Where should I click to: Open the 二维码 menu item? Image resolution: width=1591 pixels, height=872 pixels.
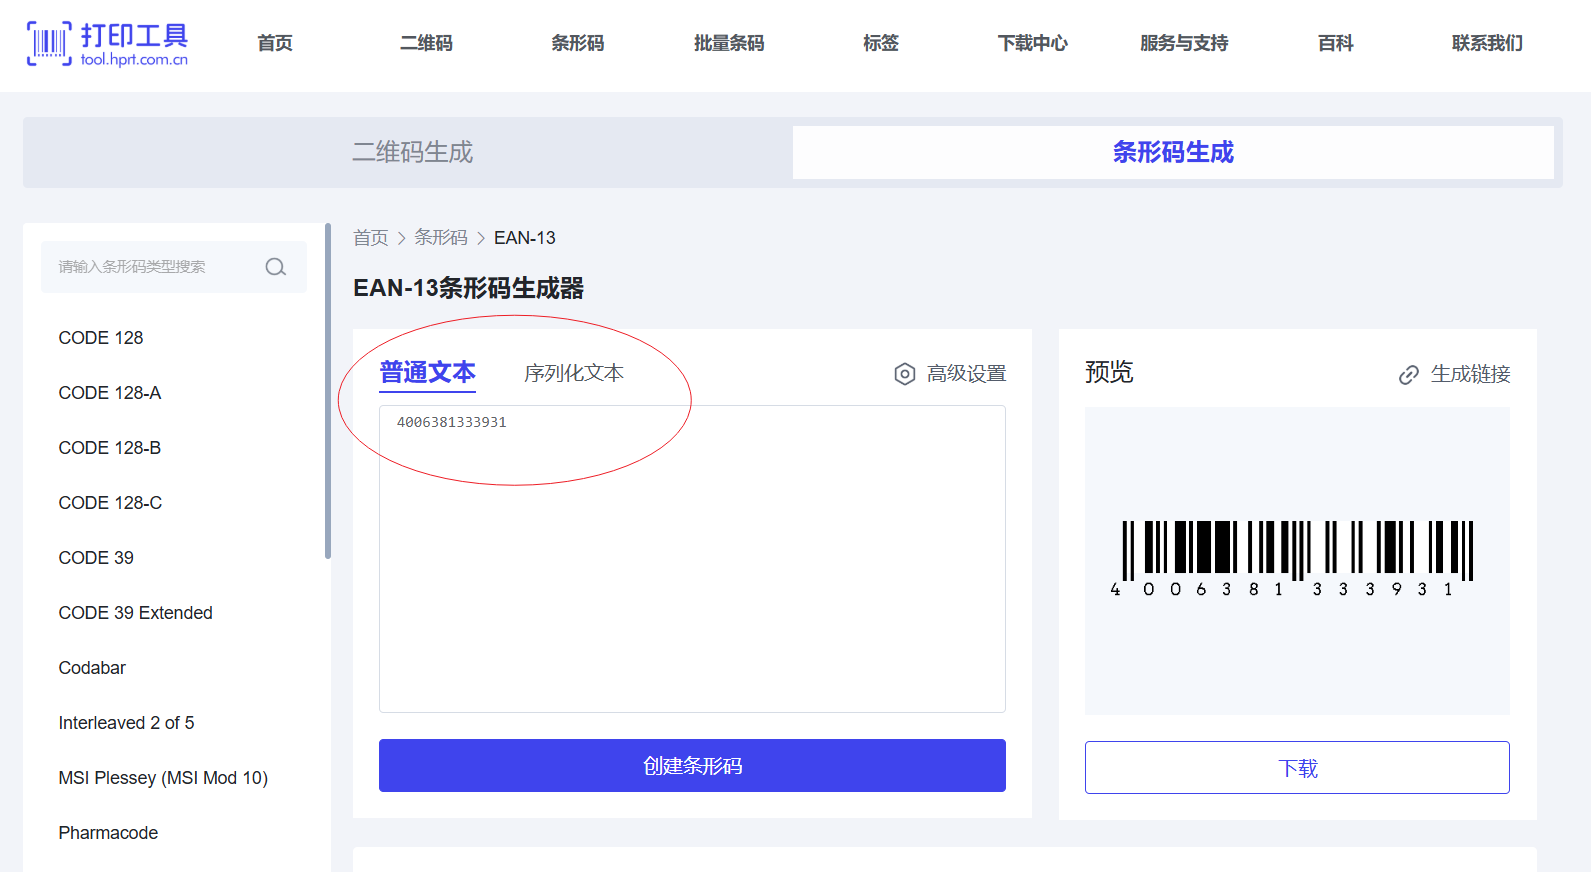click(426, 43)
